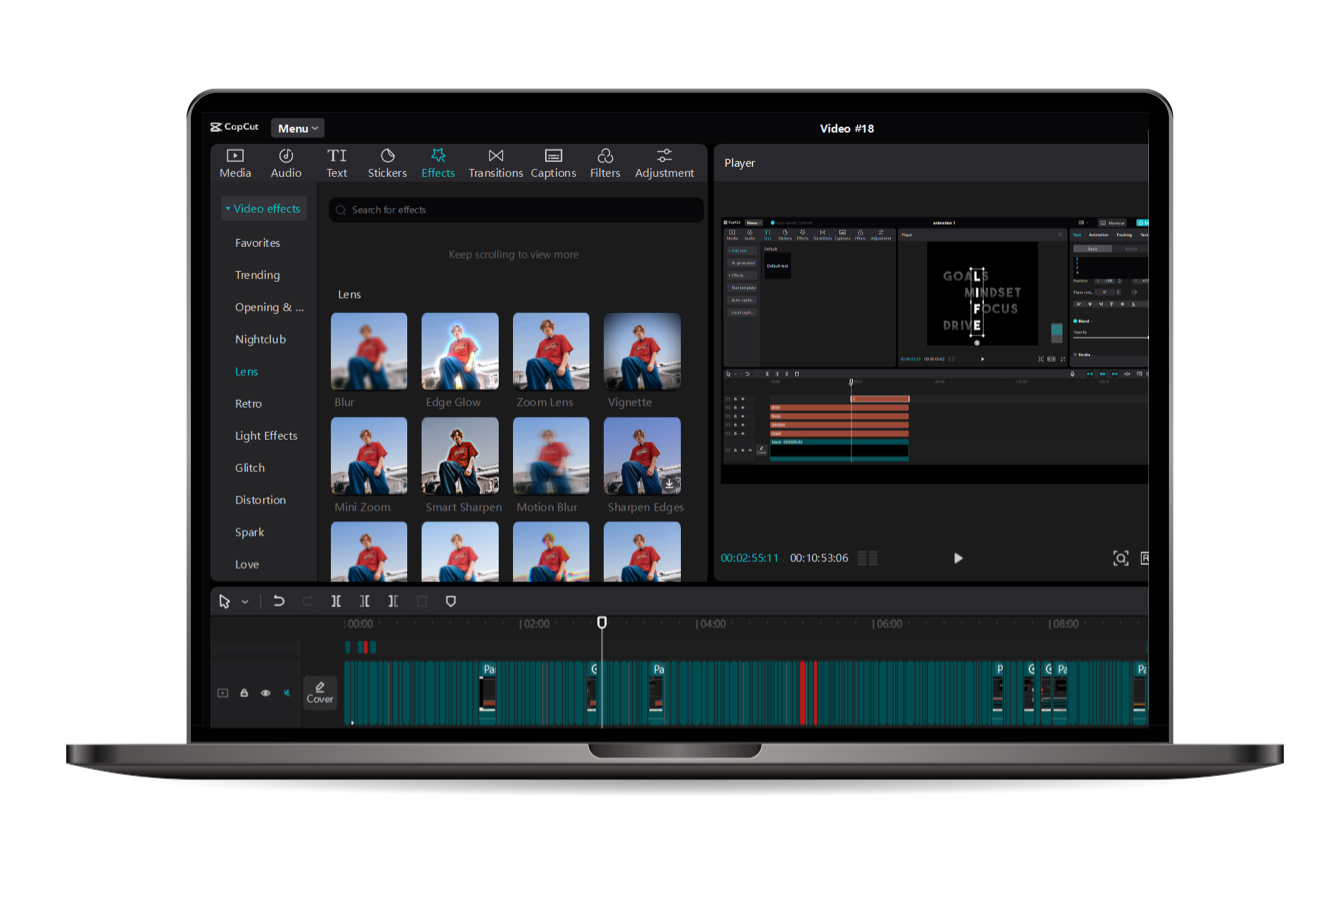1325x919 pixels.
Task: Click the Split tool icon
Action: (336, 601)
